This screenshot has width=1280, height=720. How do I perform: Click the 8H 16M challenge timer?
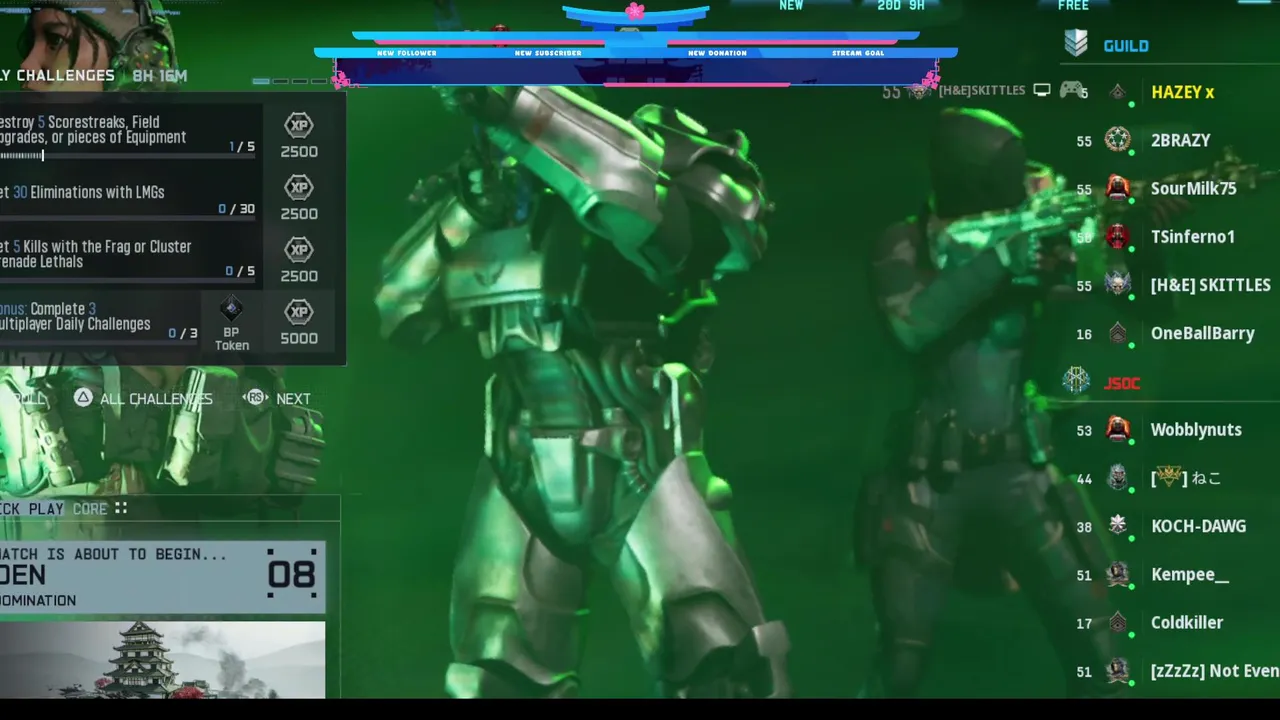(x=159, y=75)
